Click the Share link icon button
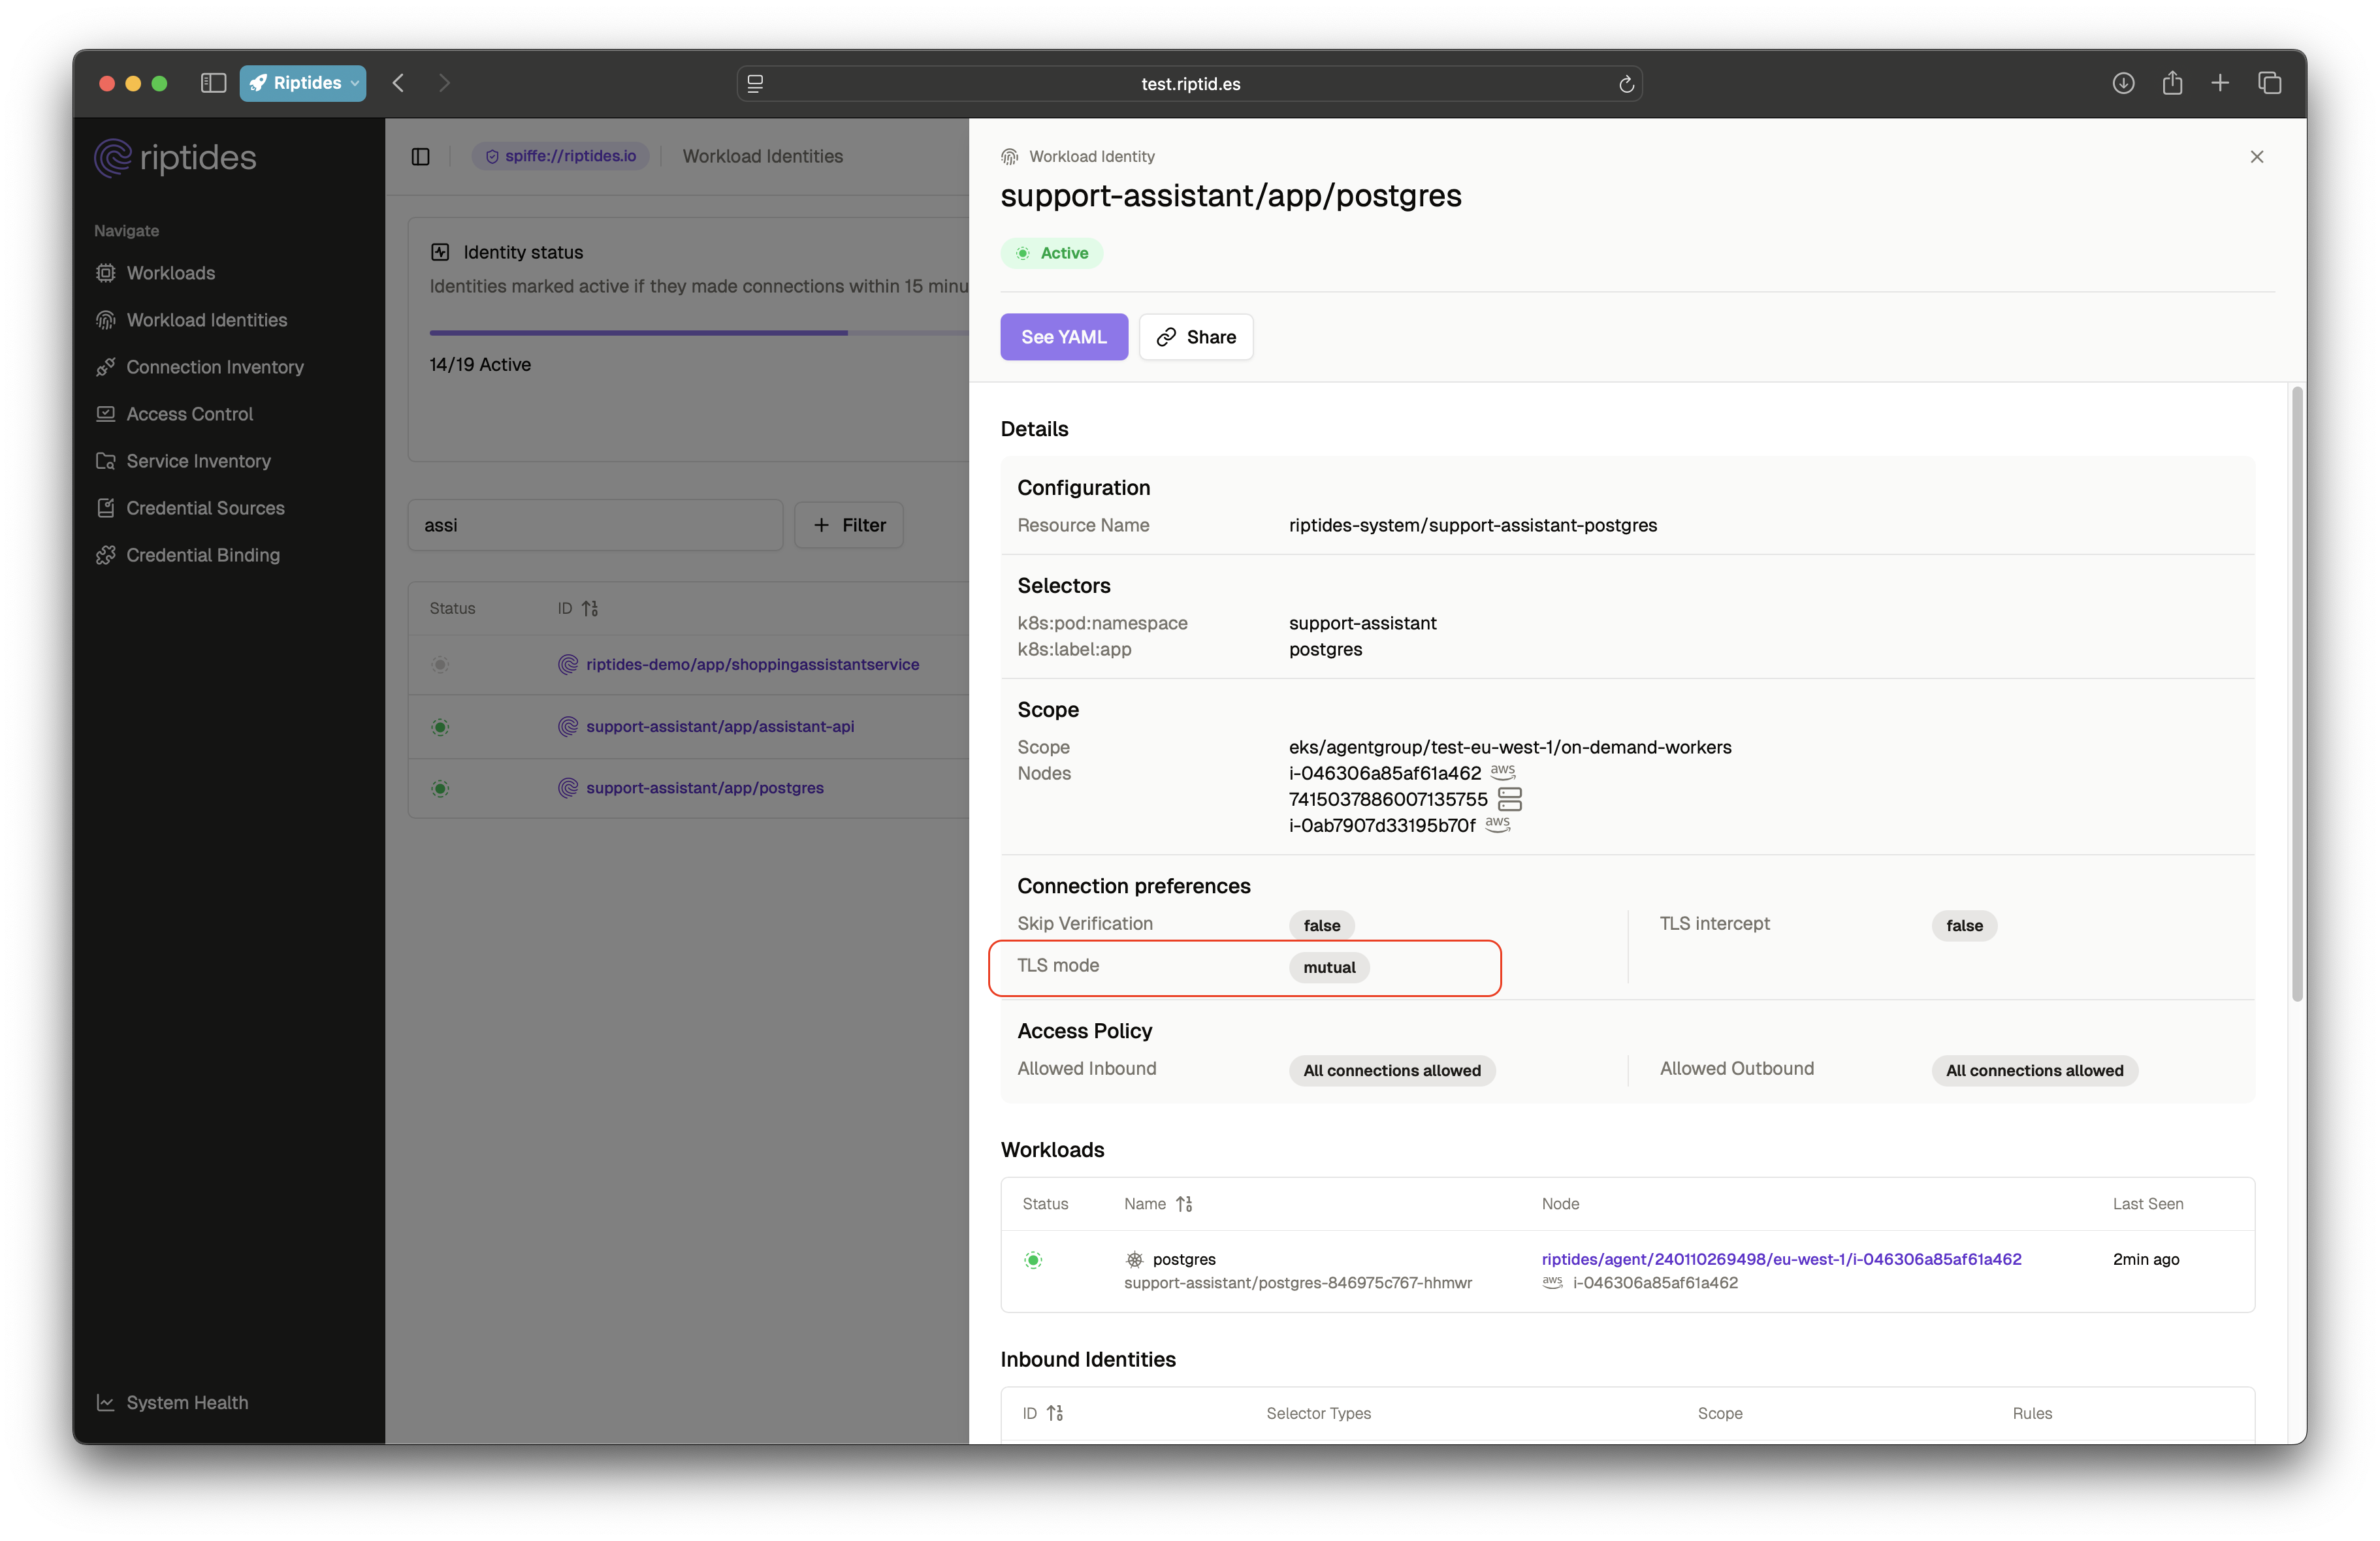2380x1541 pixels. tap(1195, 337)
